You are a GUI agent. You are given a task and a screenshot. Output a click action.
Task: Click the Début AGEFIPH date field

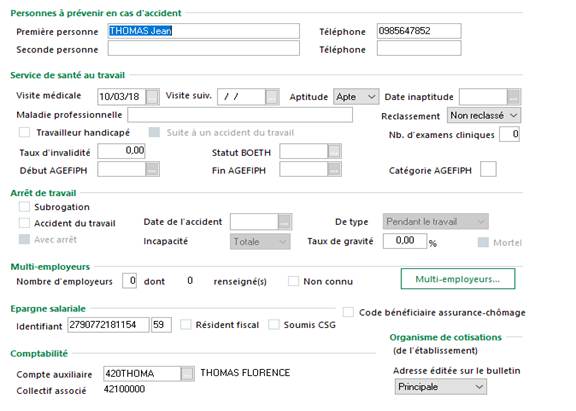pos(122,169)
